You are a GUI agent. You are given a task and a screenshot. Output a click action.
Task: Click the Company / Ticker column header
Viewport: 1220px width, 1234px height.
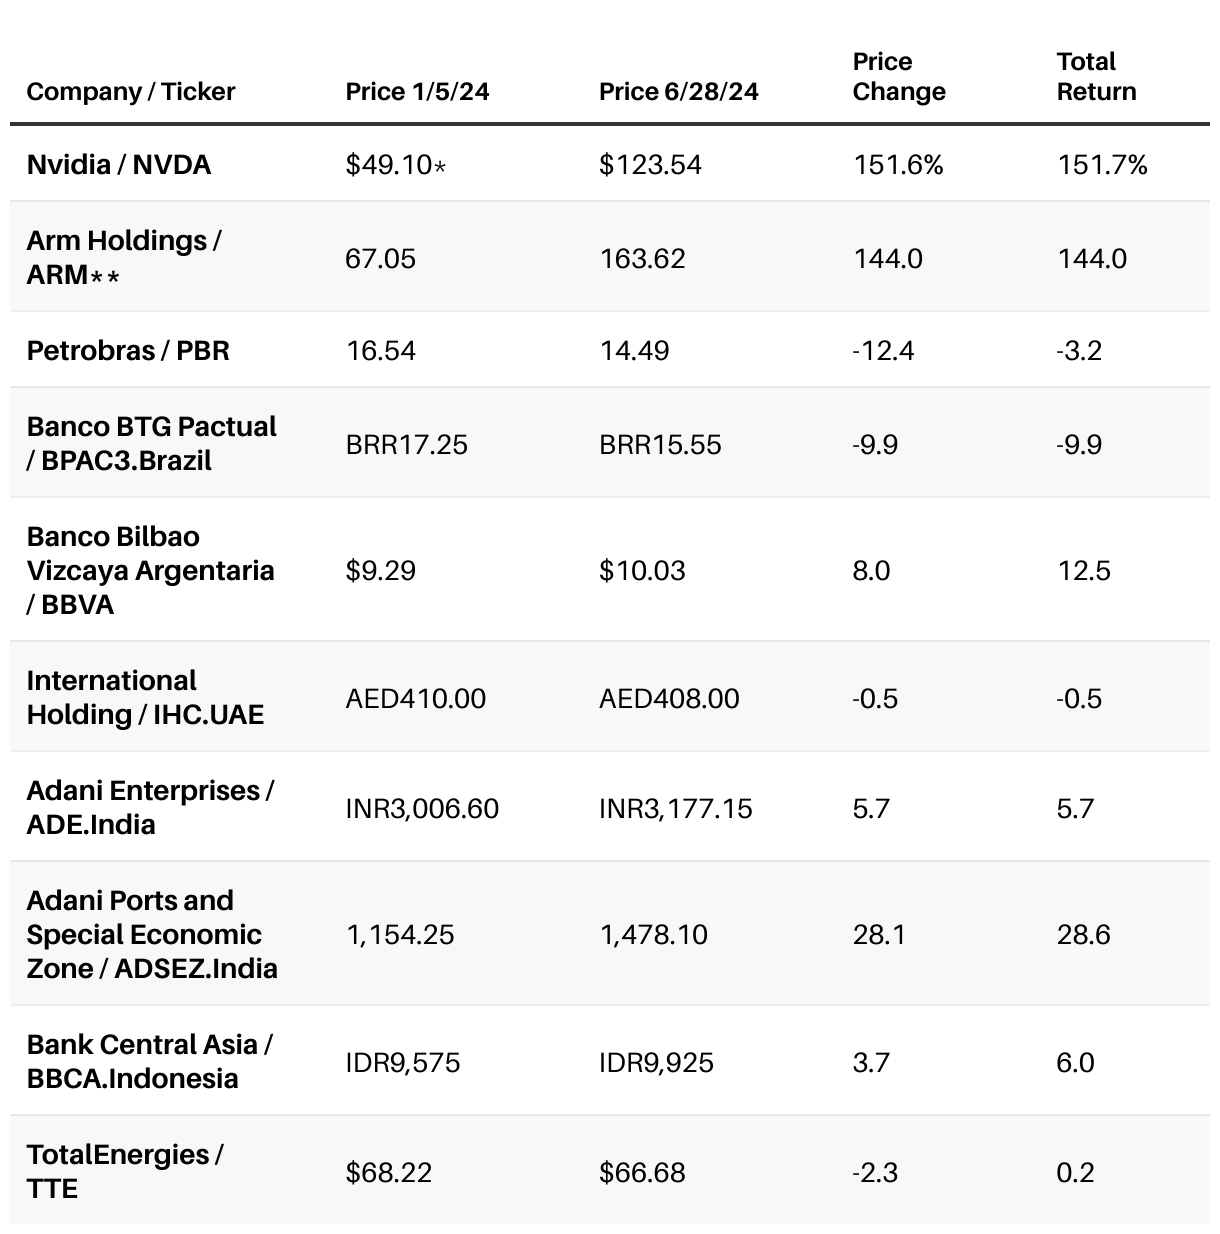click(x=131, y=92)
